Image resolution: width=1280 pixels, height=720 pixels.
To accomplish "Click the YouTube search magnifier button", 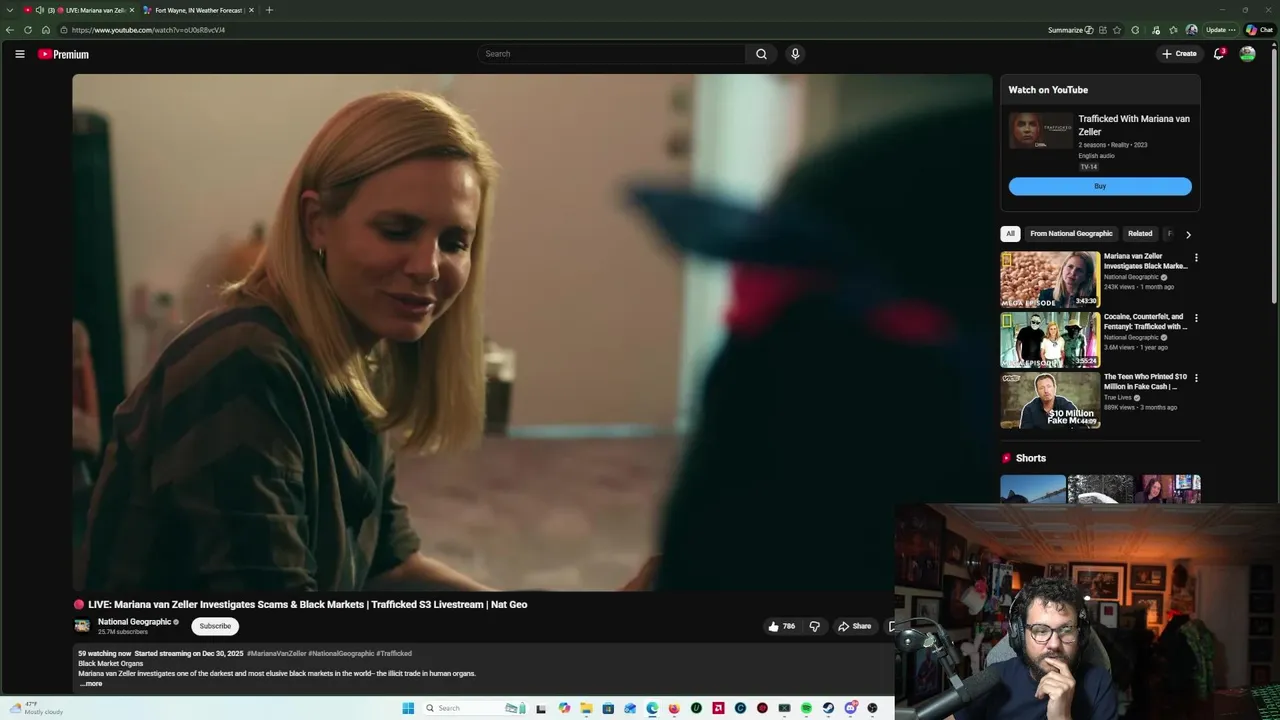I will [x=761, y=54].
